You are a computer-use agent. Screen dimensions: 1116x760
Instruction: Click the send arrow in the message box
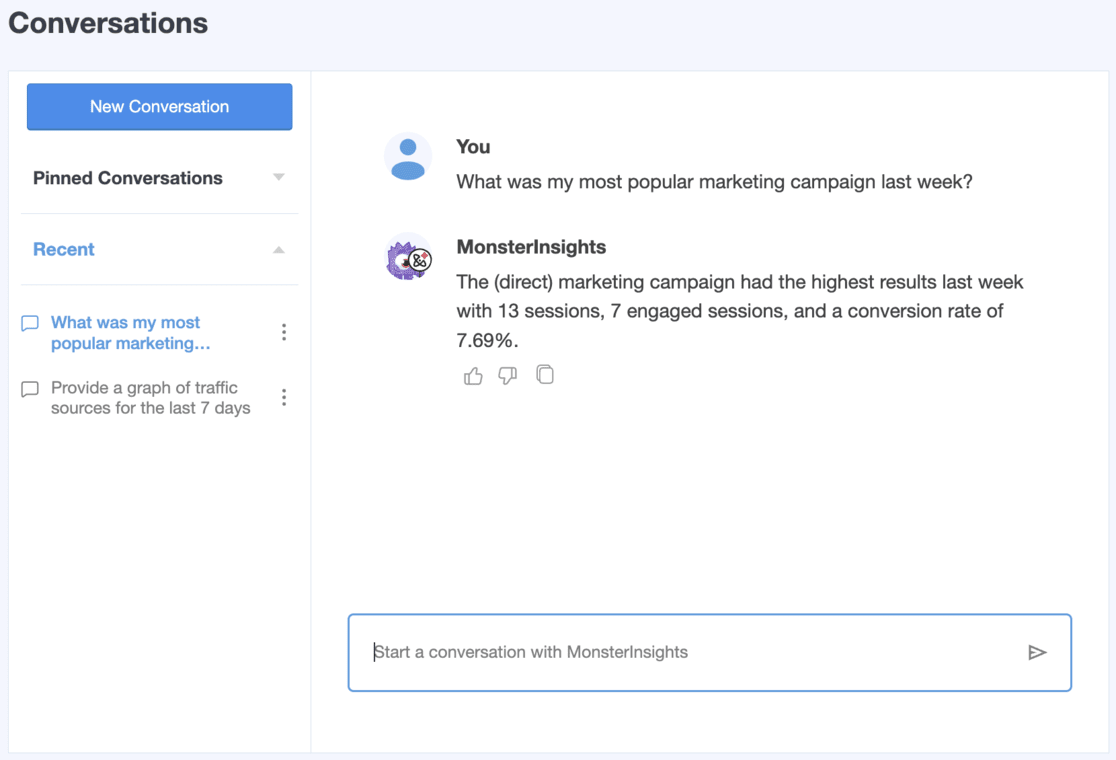[1037, 652]
